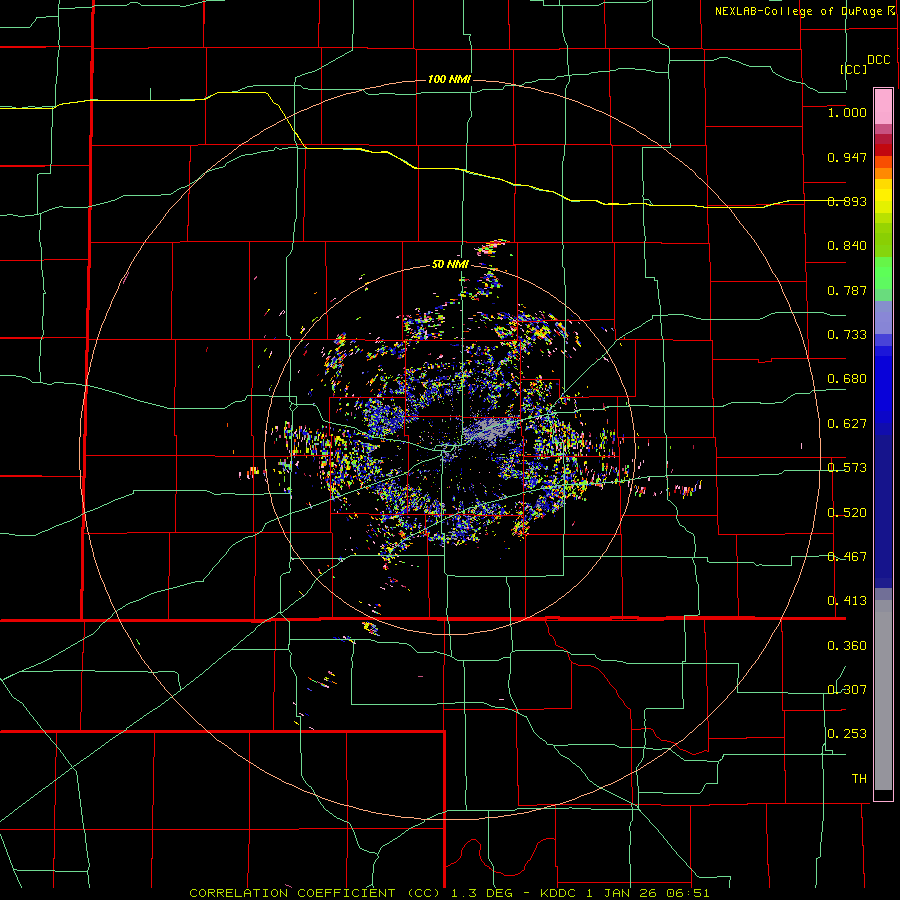Click the 0.947 color scale value
This screenshot has height=900, width=900.
point(847,157)
